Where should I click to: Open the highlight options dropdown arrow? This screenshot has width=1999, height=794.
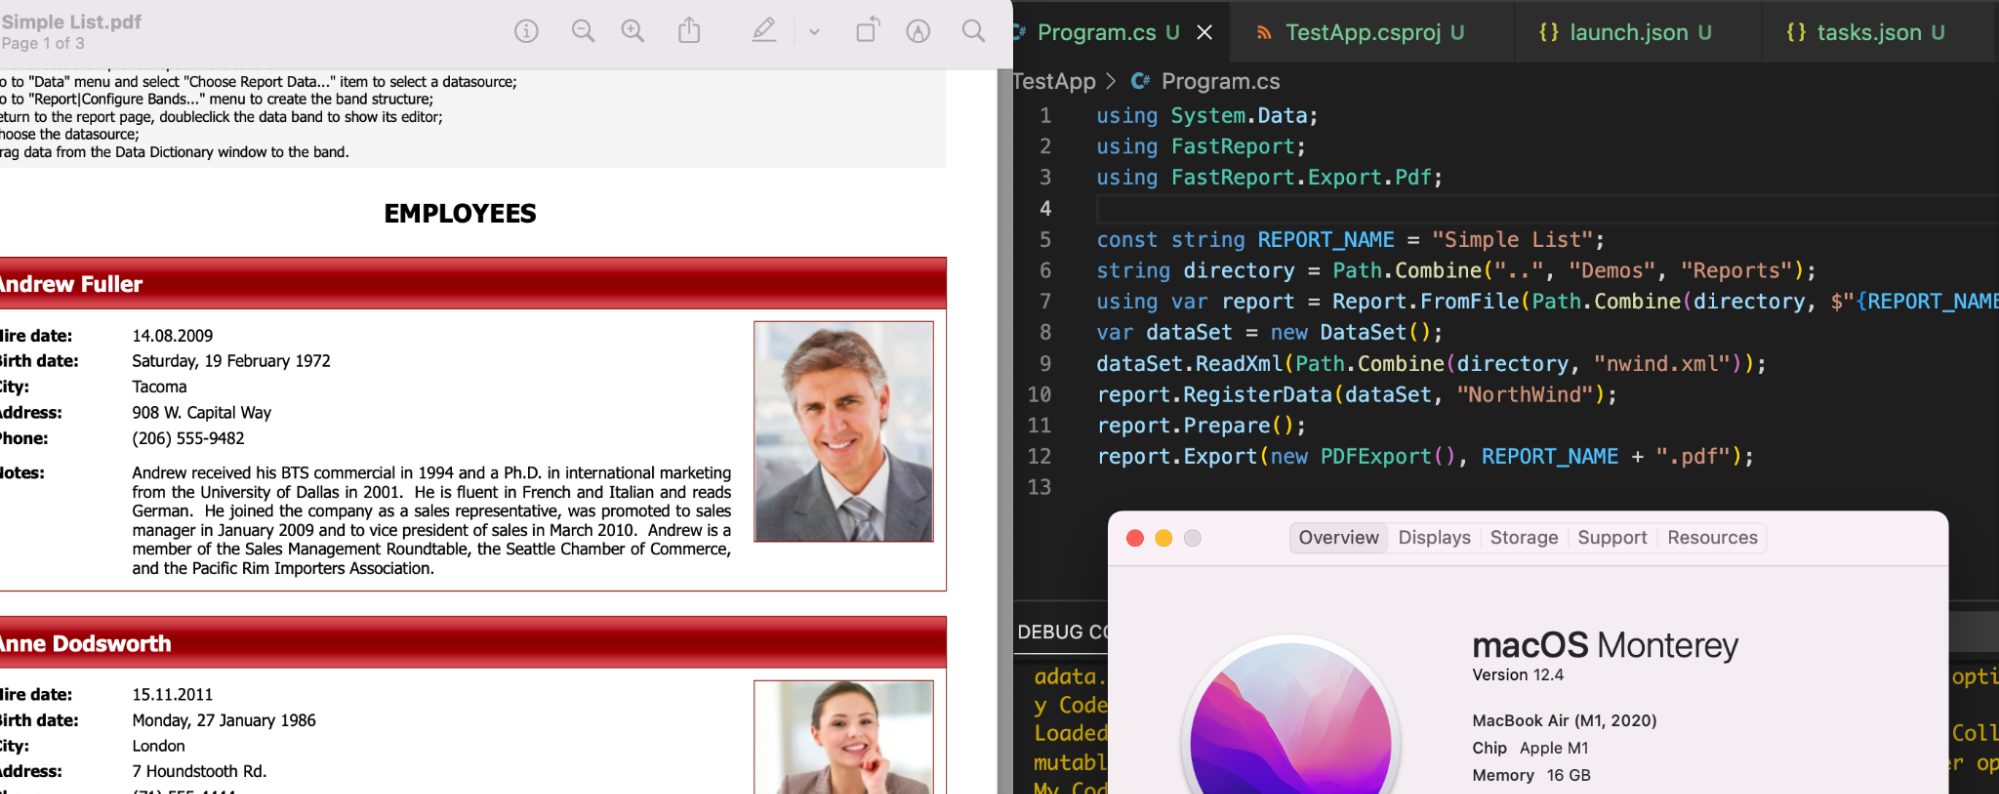point(814,32)
